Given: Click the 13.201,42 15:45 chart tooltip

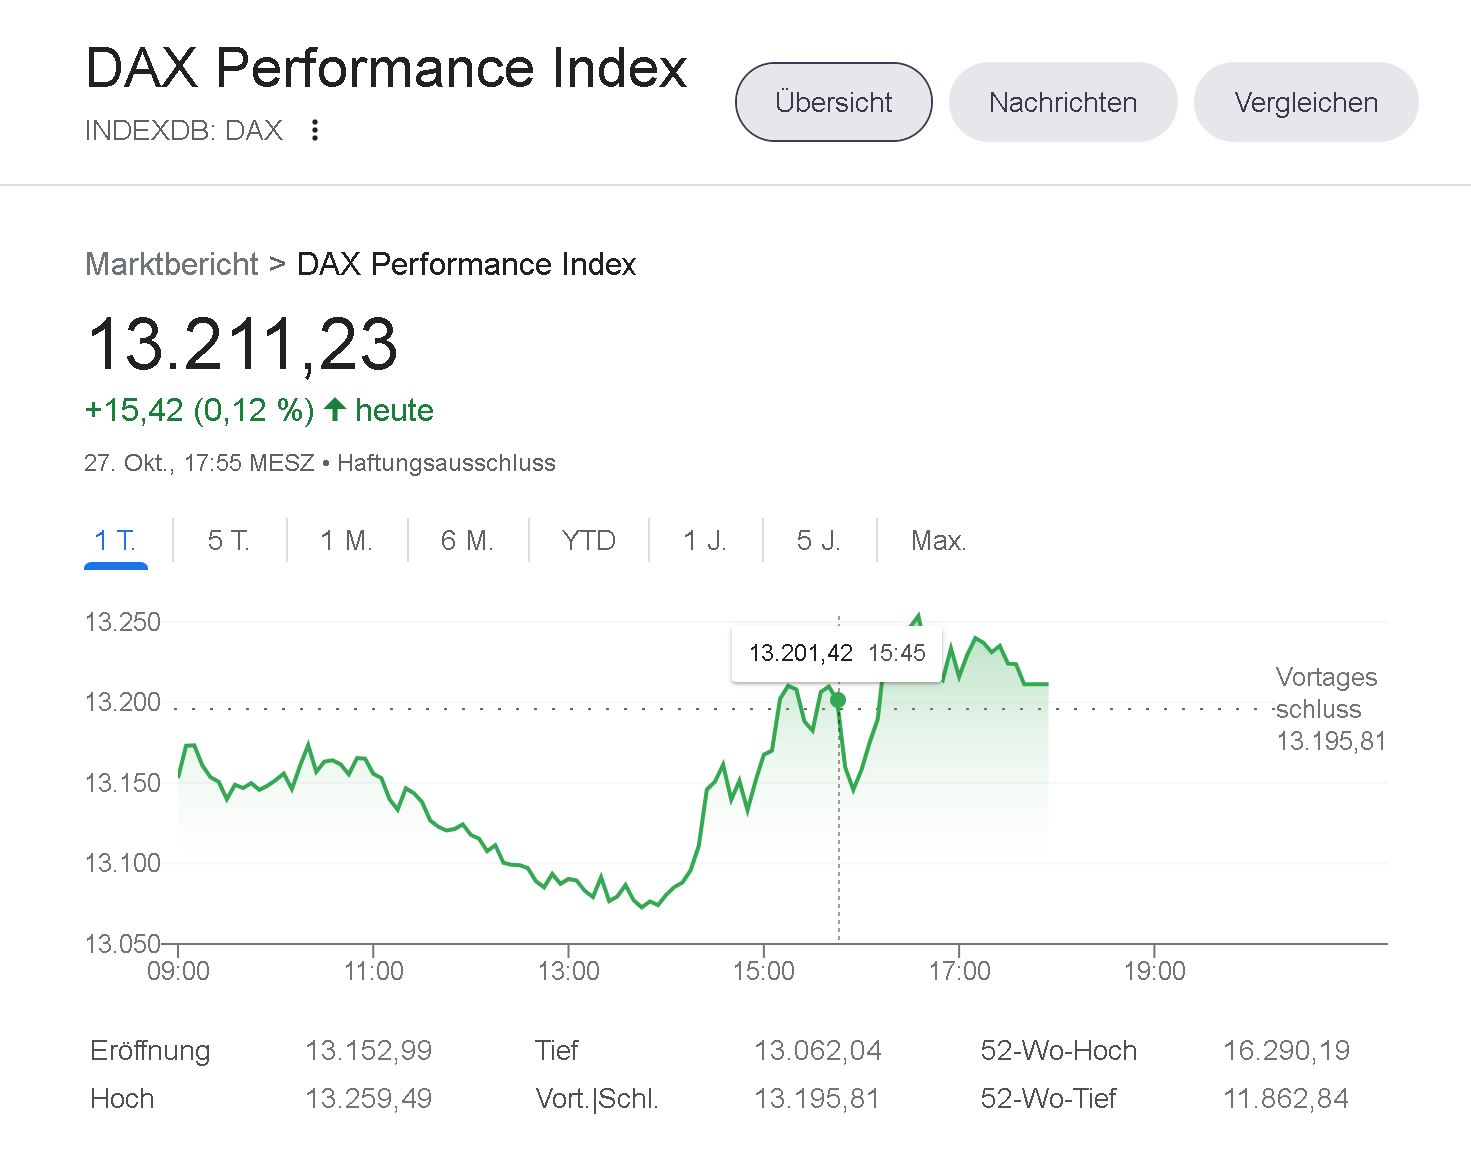Looking at the screenshot, I should pyautogui.click(x=837, y=653).
